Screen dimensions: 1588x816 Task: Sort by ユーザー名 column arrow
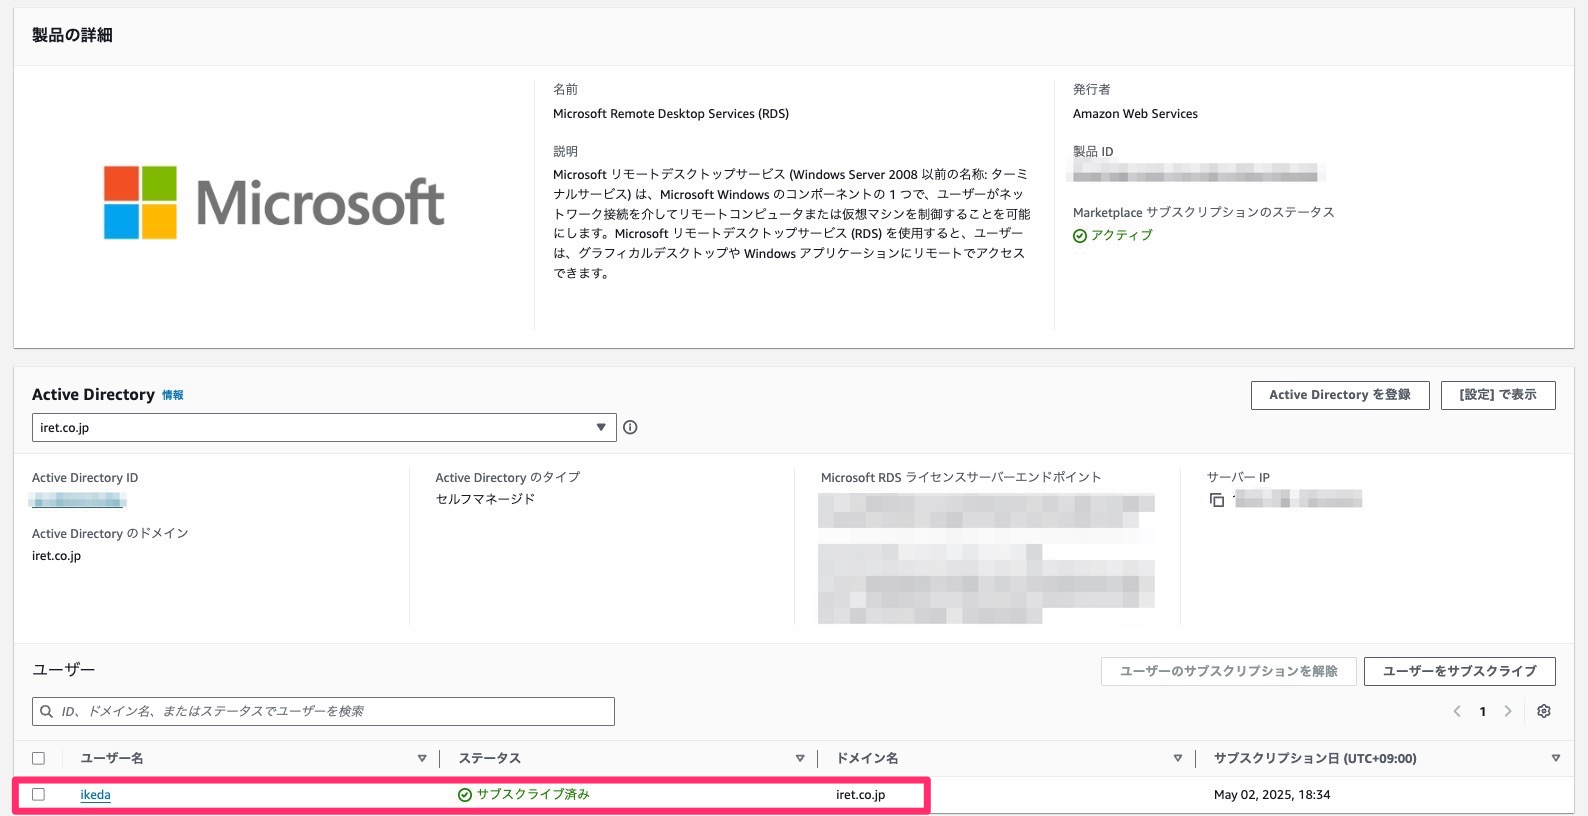(422, 759)
